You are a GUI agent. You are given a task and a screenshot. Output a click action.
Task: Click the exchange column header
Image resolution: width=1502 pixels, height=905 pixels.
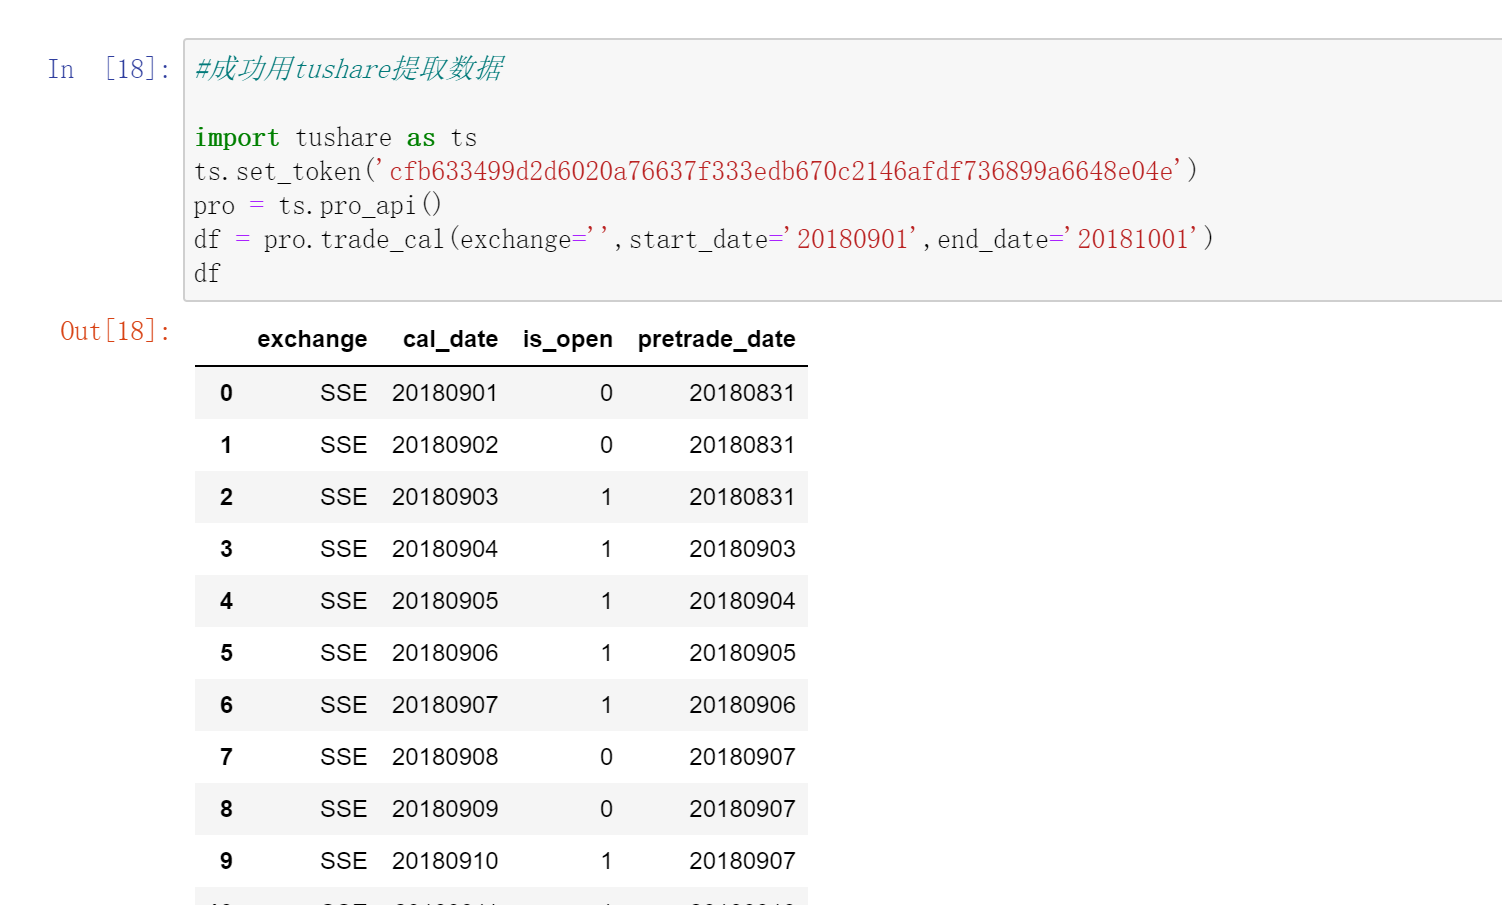tap(312, 340)
